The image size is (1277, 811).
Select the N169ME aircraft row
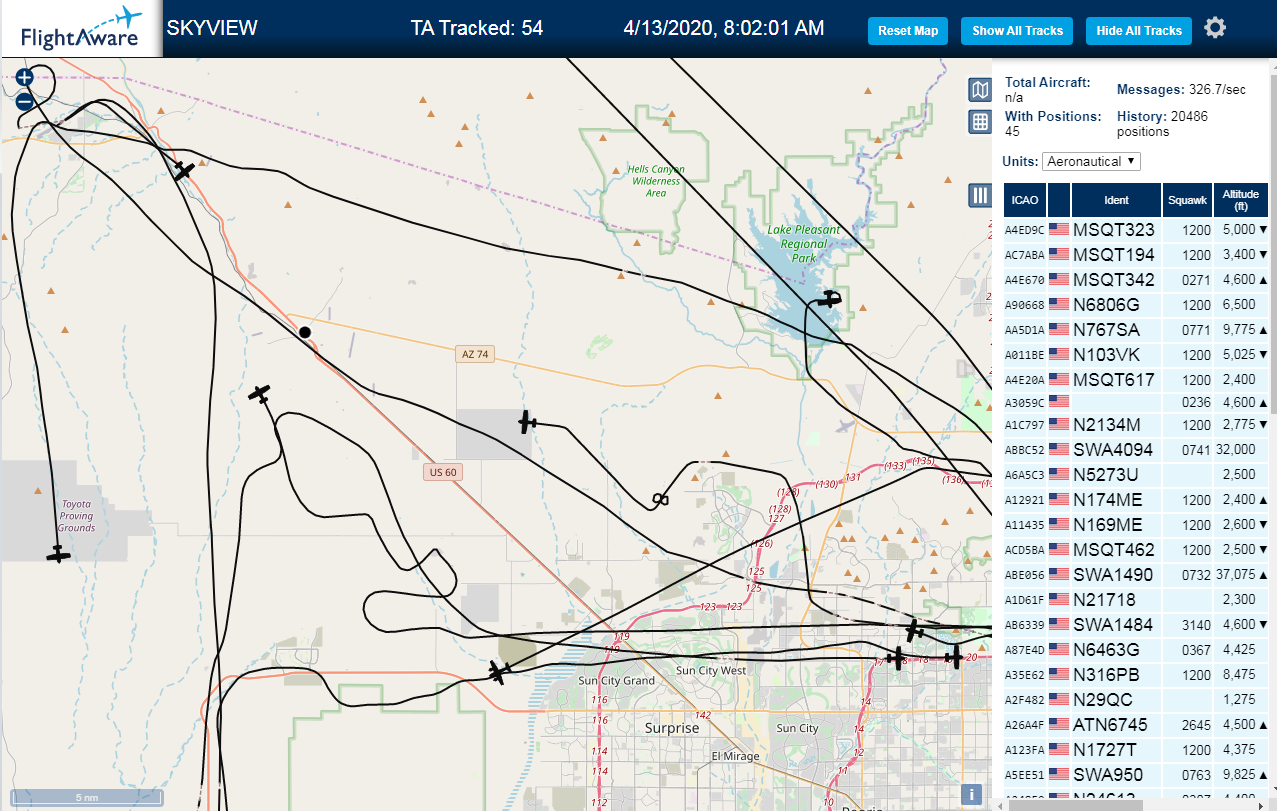[1137, 524]
